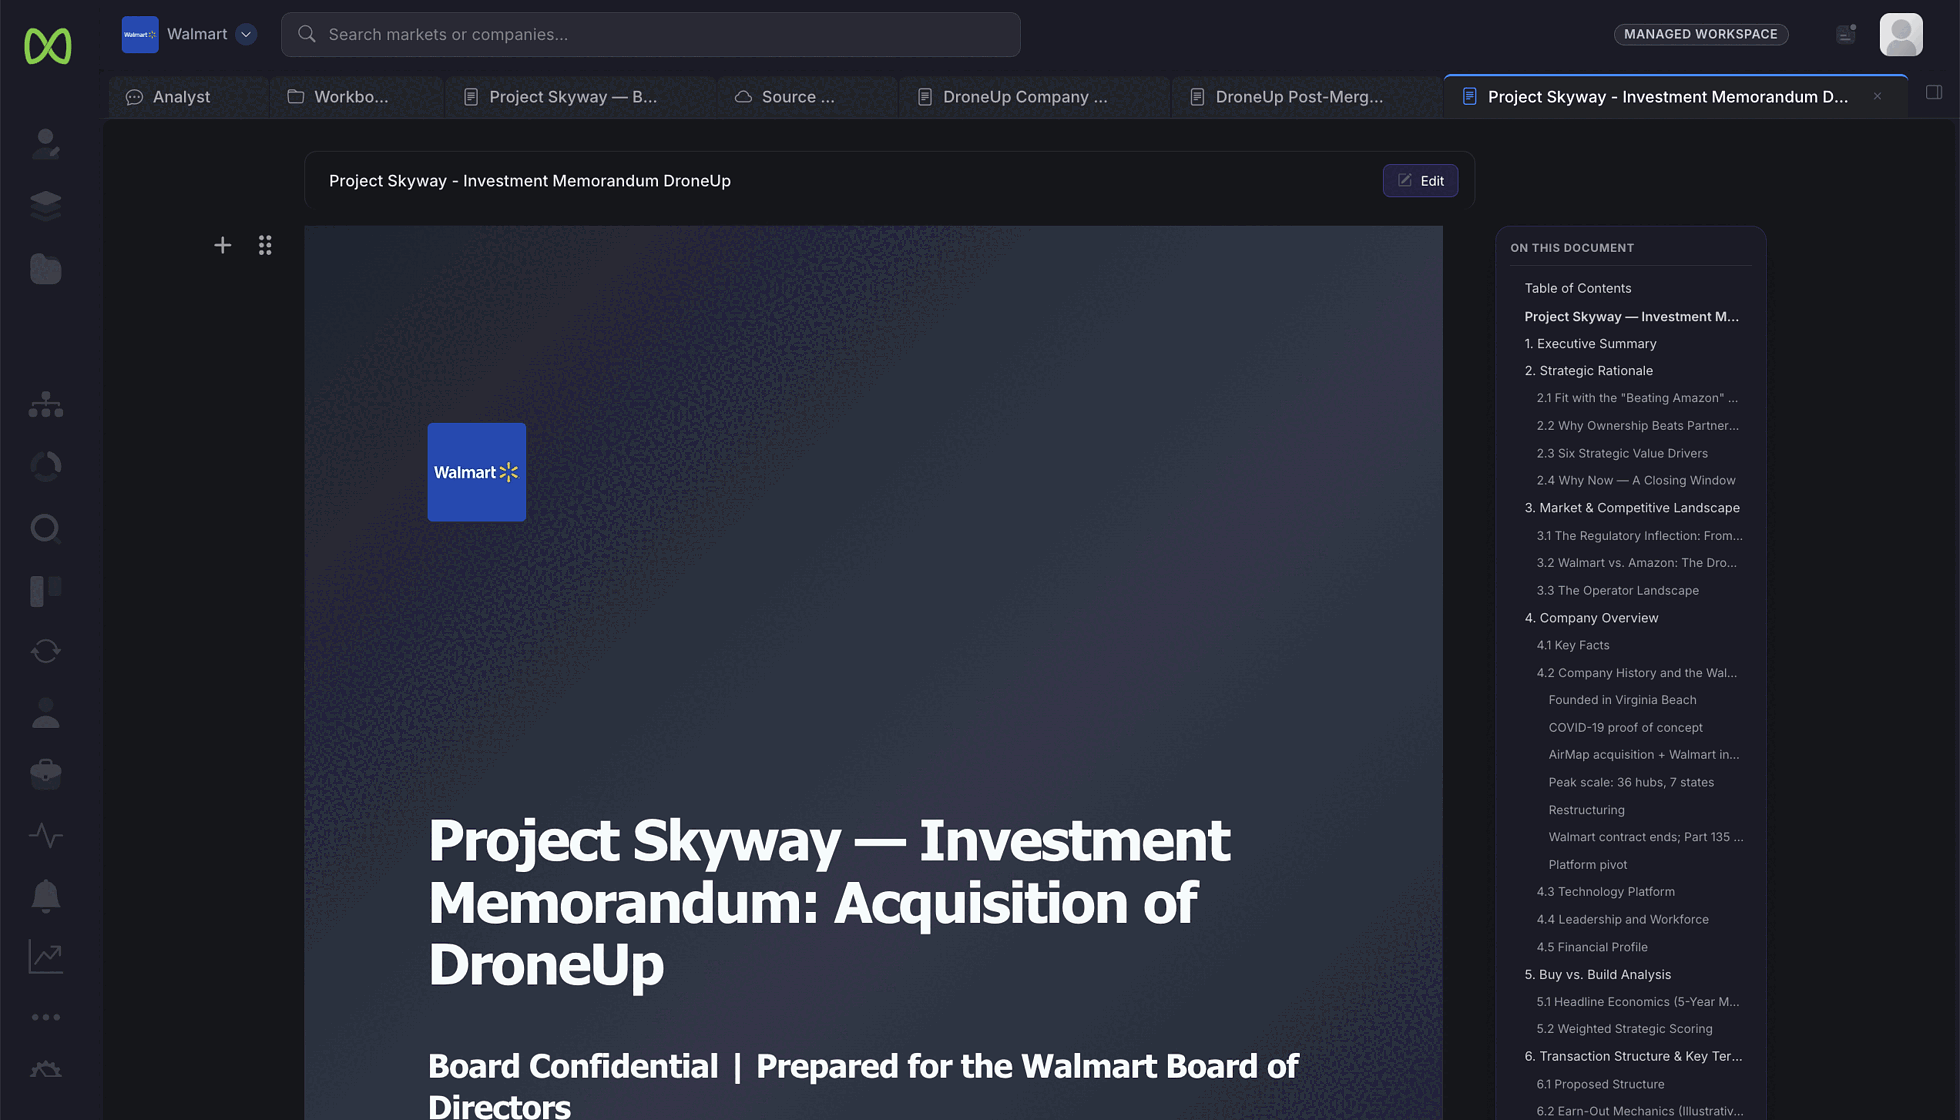The width and height of the screenshot is (1960, 1120).
Task: Click the green infinity logo icon
Action: (x=48, y=46)
